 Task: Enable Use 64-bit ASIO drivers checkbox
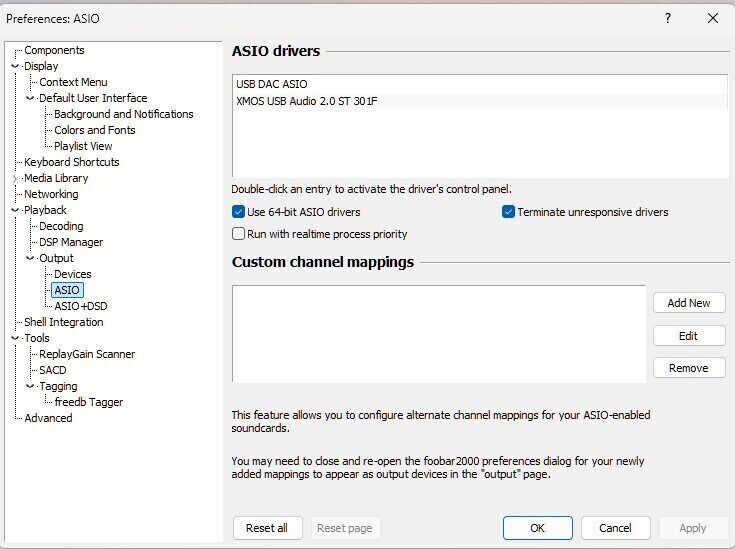(239, 212)
